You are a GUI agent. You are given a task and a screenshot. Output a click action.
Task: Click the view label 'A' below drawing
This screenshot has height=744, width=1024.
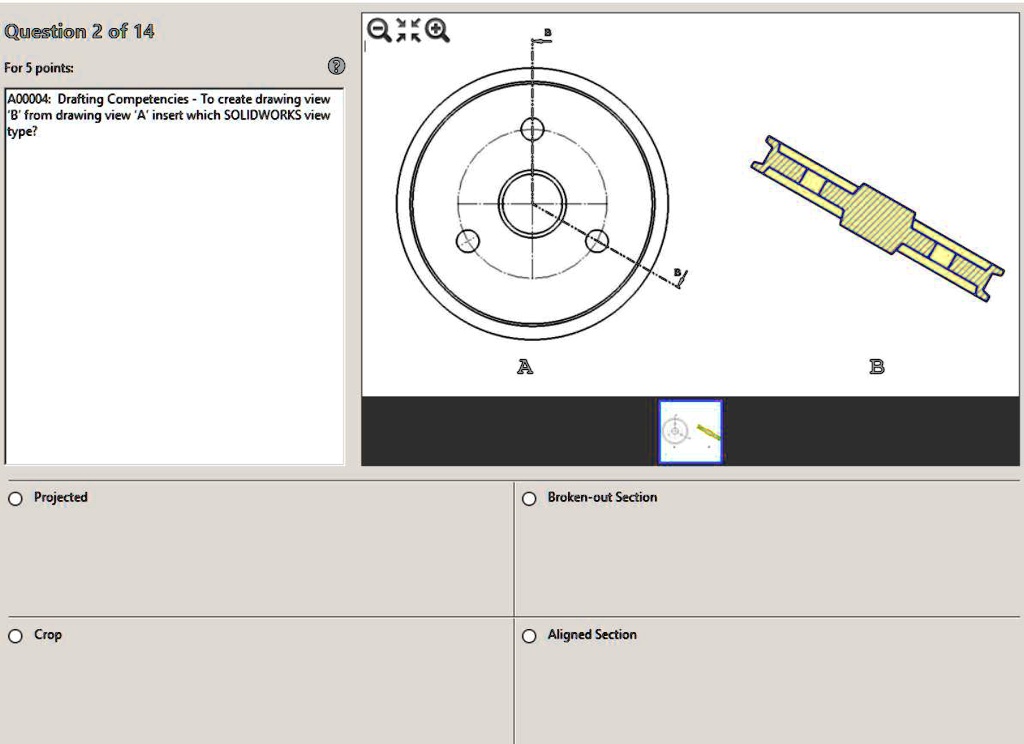[x=525, y=367]
